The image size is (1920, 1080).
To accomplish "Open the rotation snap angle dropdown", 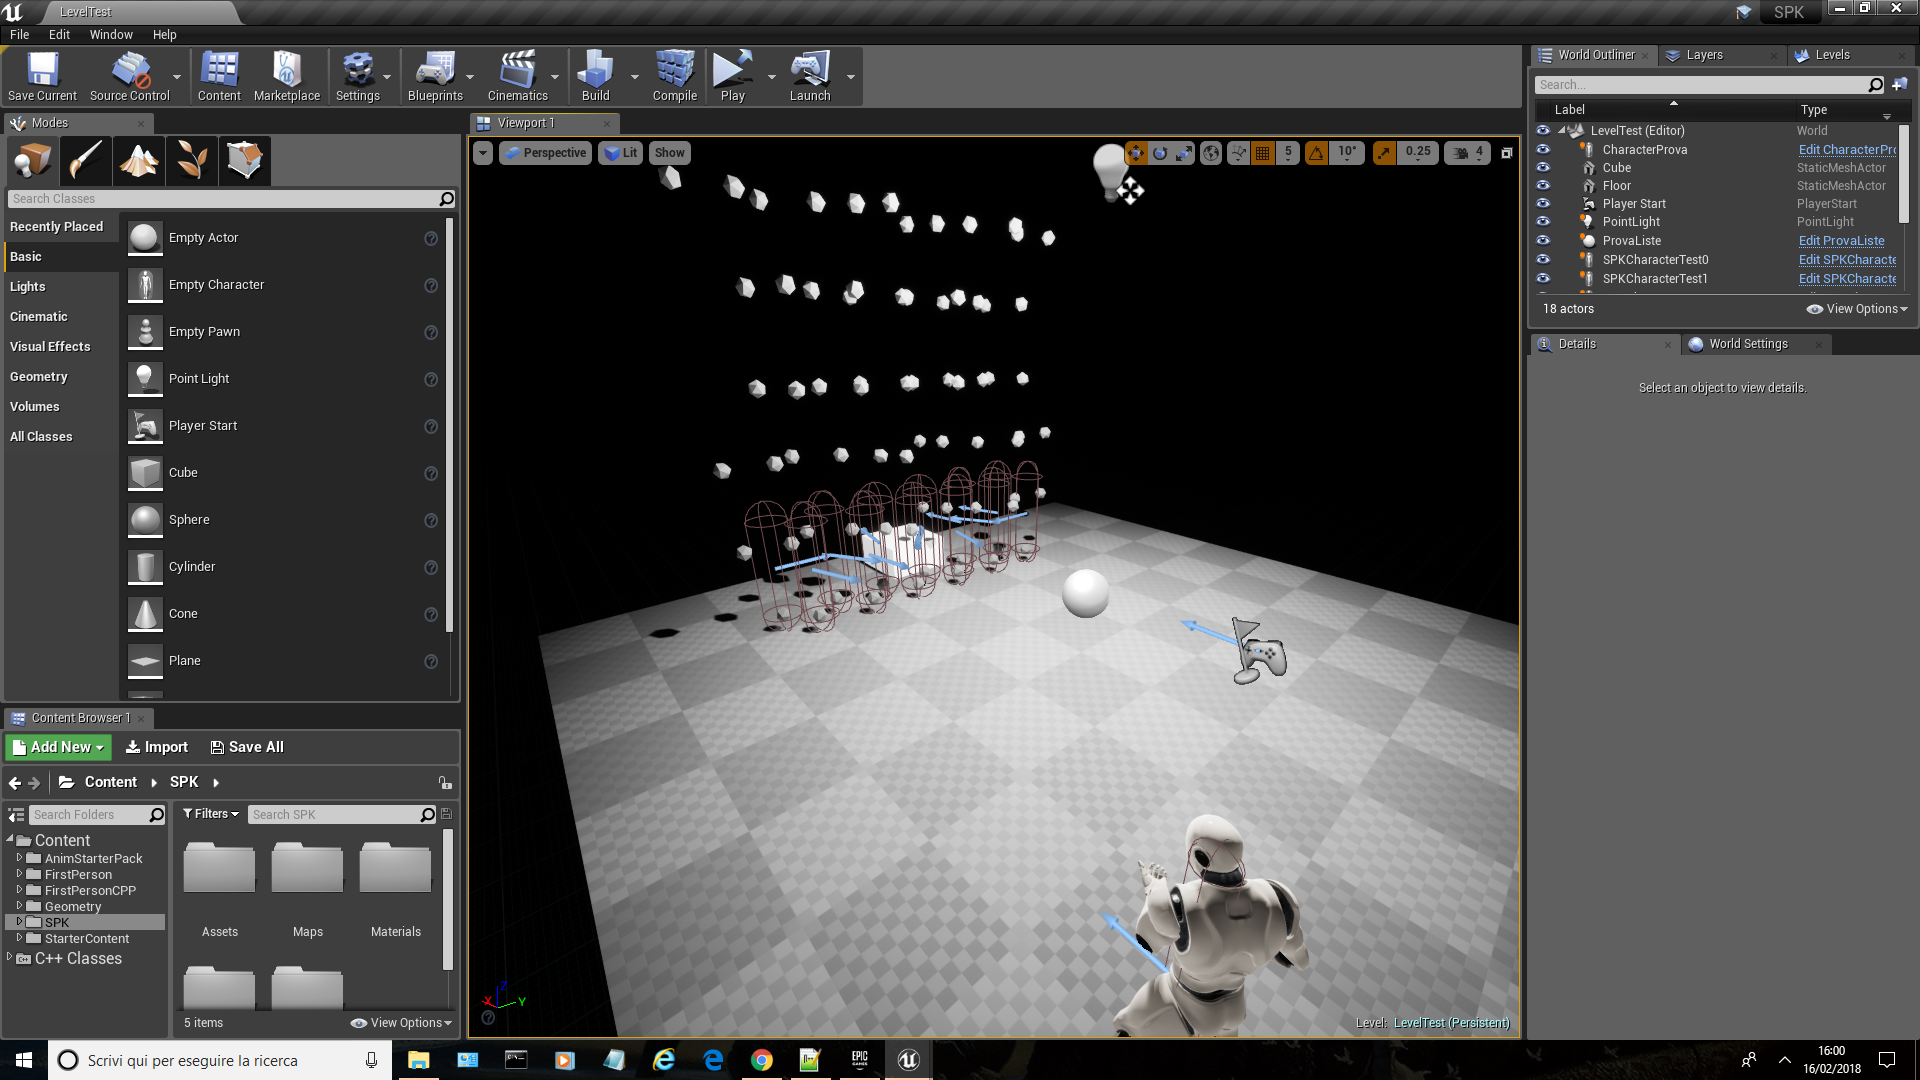I will point(1347,153).
